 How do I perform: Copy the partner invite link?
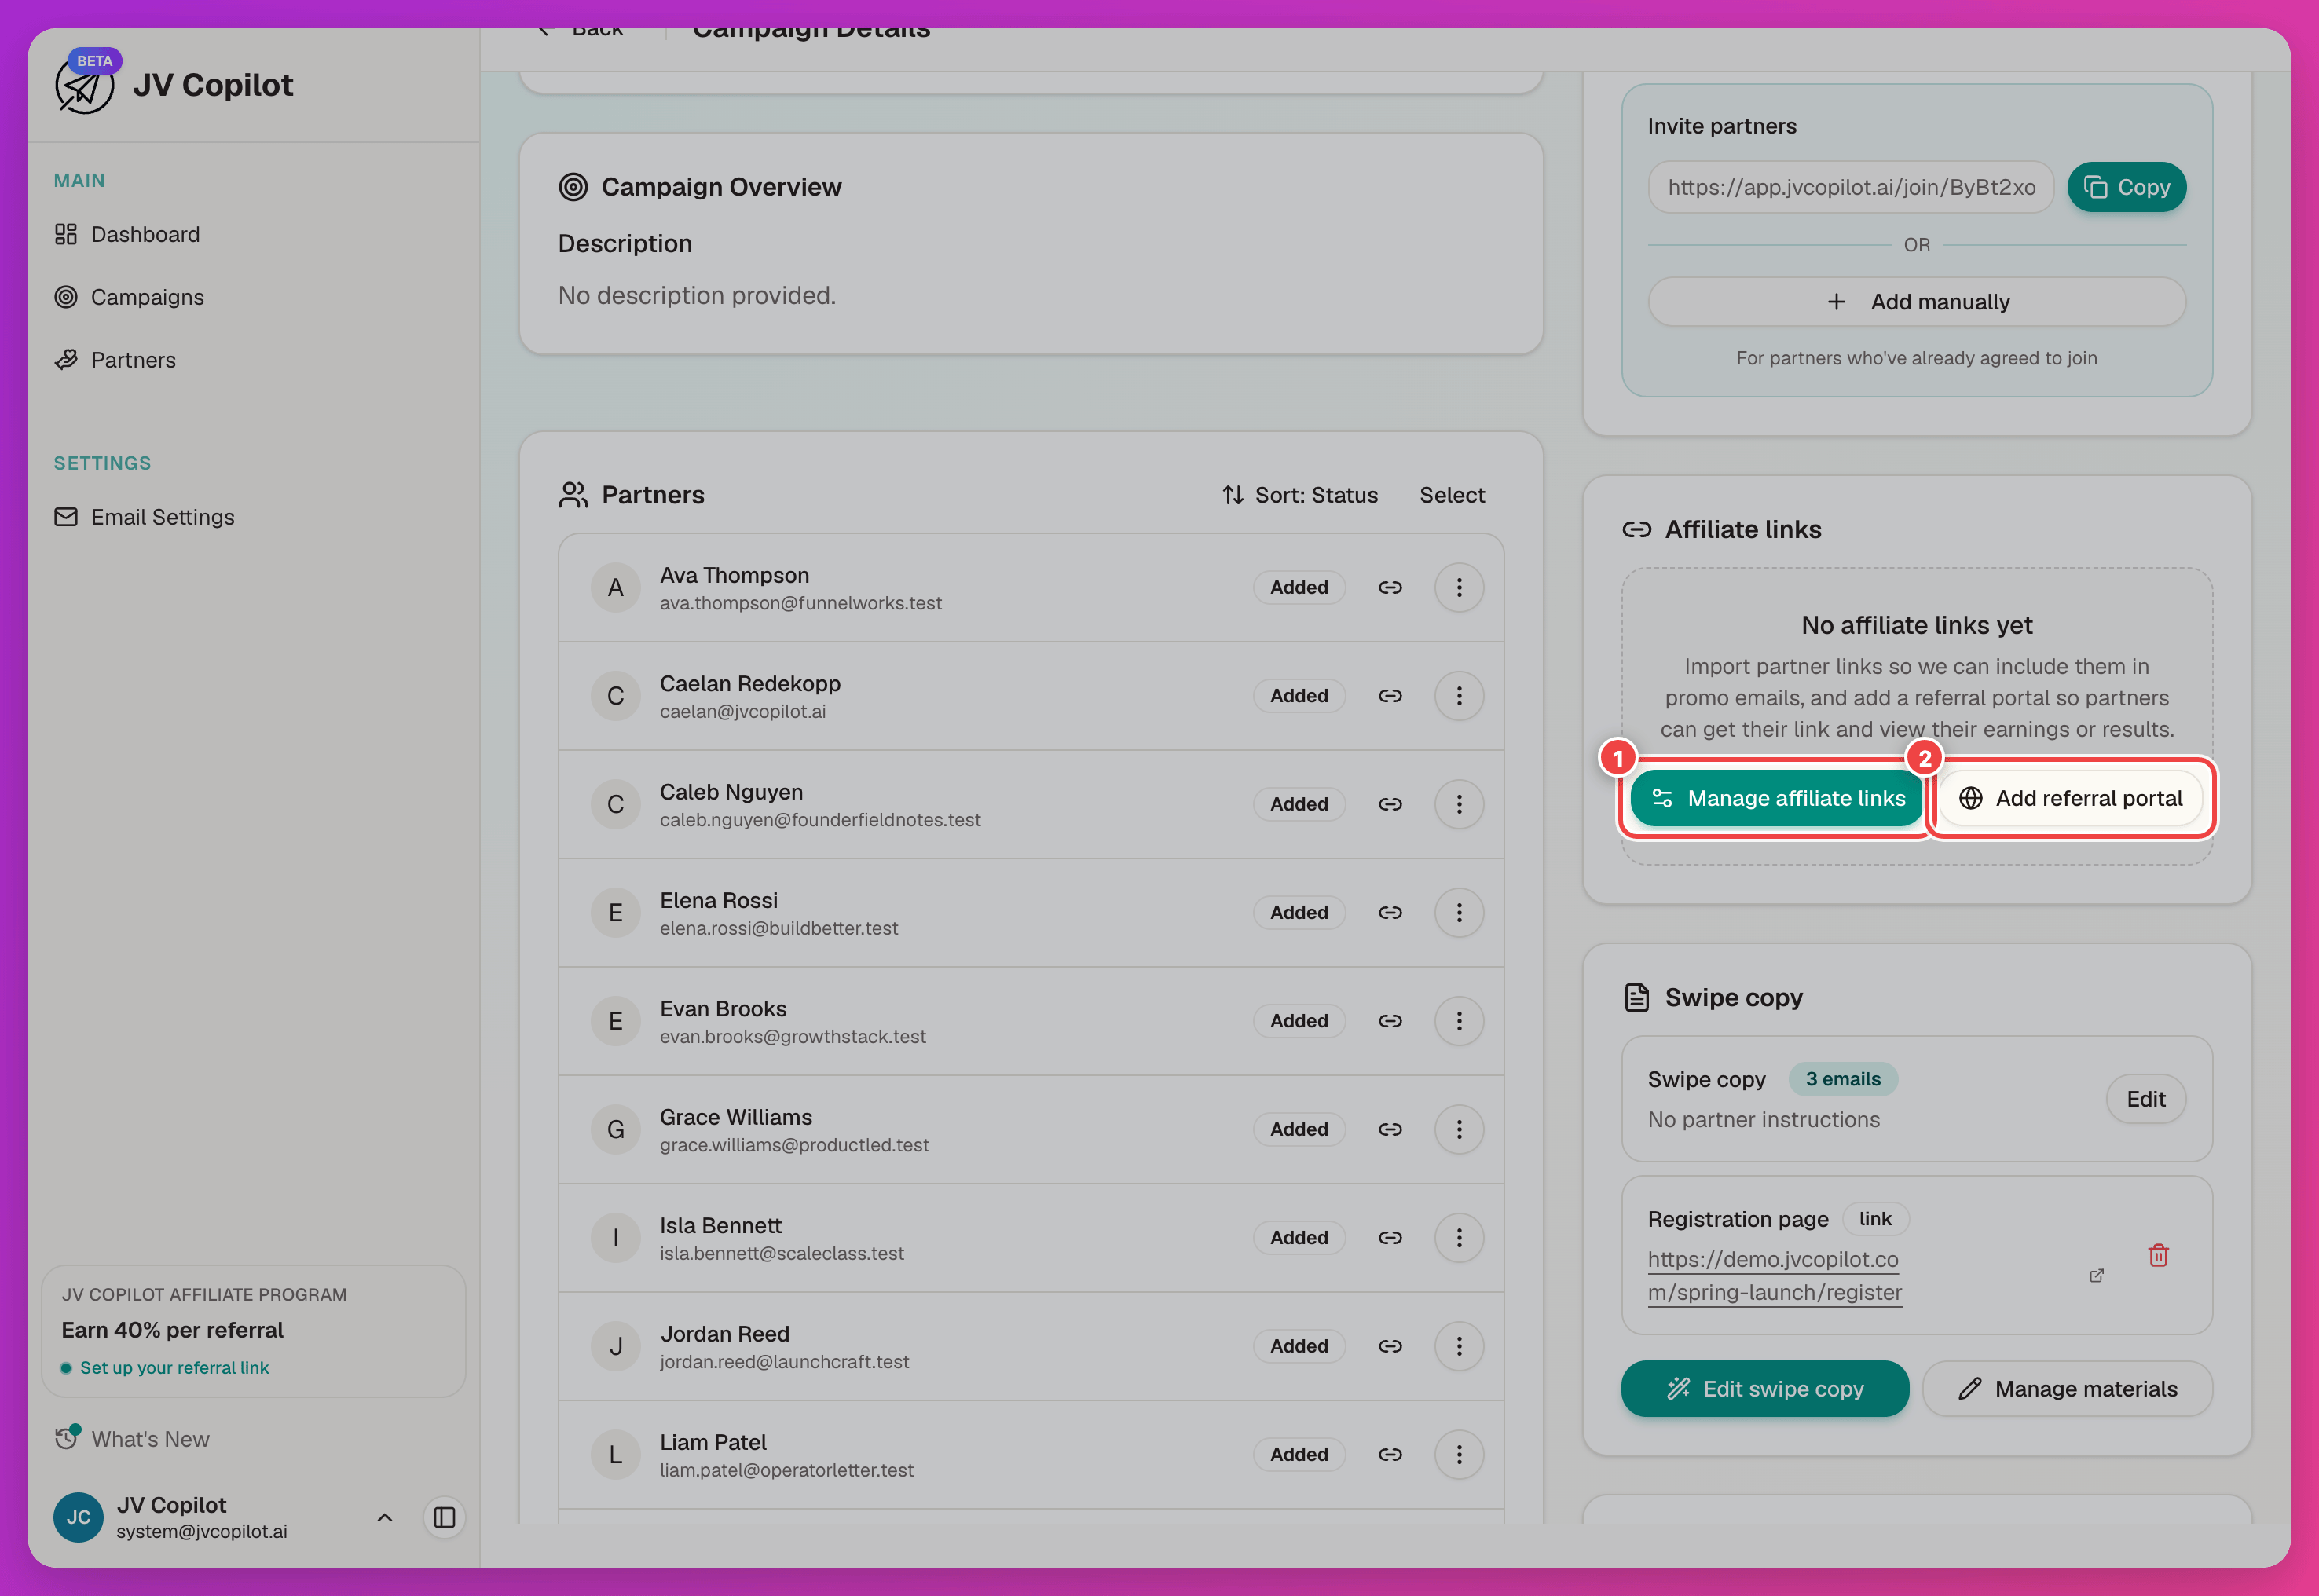tap(2126, 187)
